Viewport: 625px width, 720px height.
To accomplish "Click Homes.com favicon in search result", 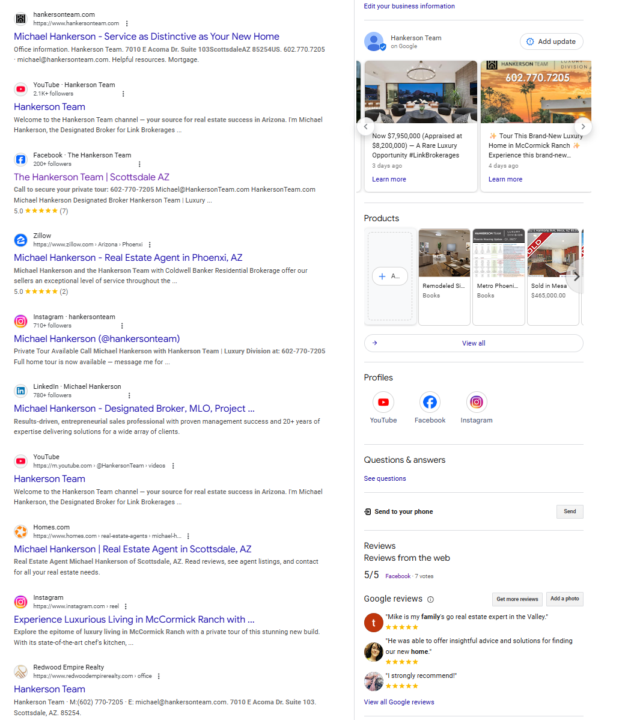I will click(x=21, y=532).
